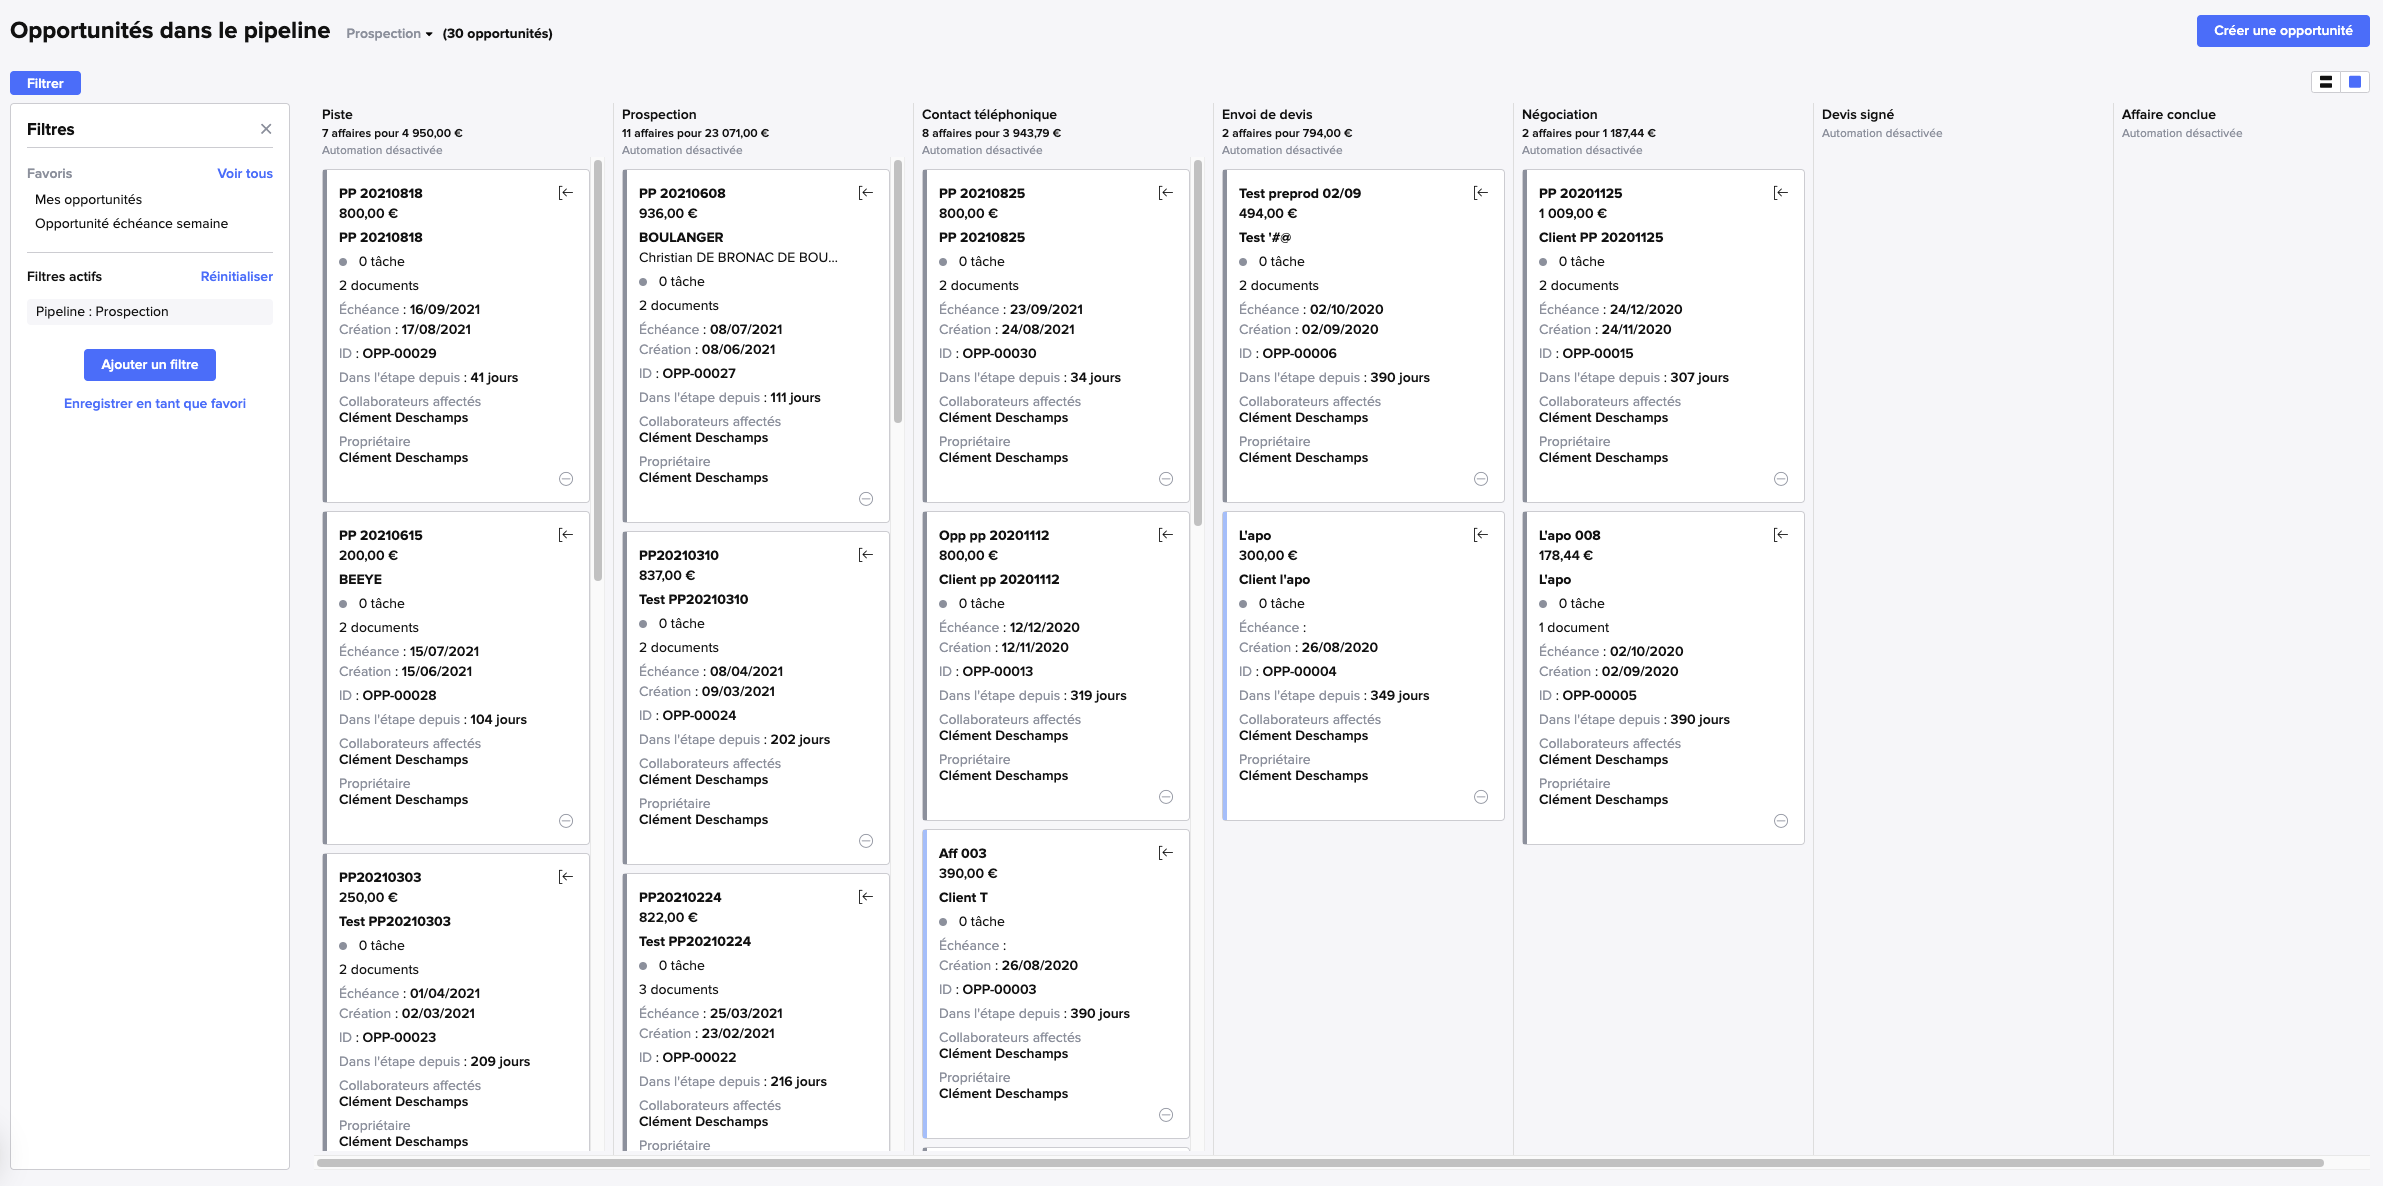Click move-stage icon on PP 20210818 card

point(566,193)
